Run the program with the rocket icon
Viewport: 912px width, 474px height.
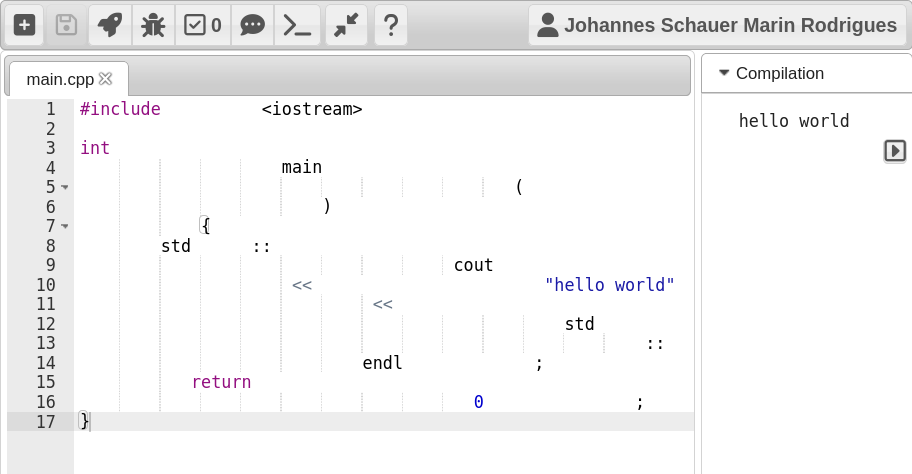pos(110,25)
